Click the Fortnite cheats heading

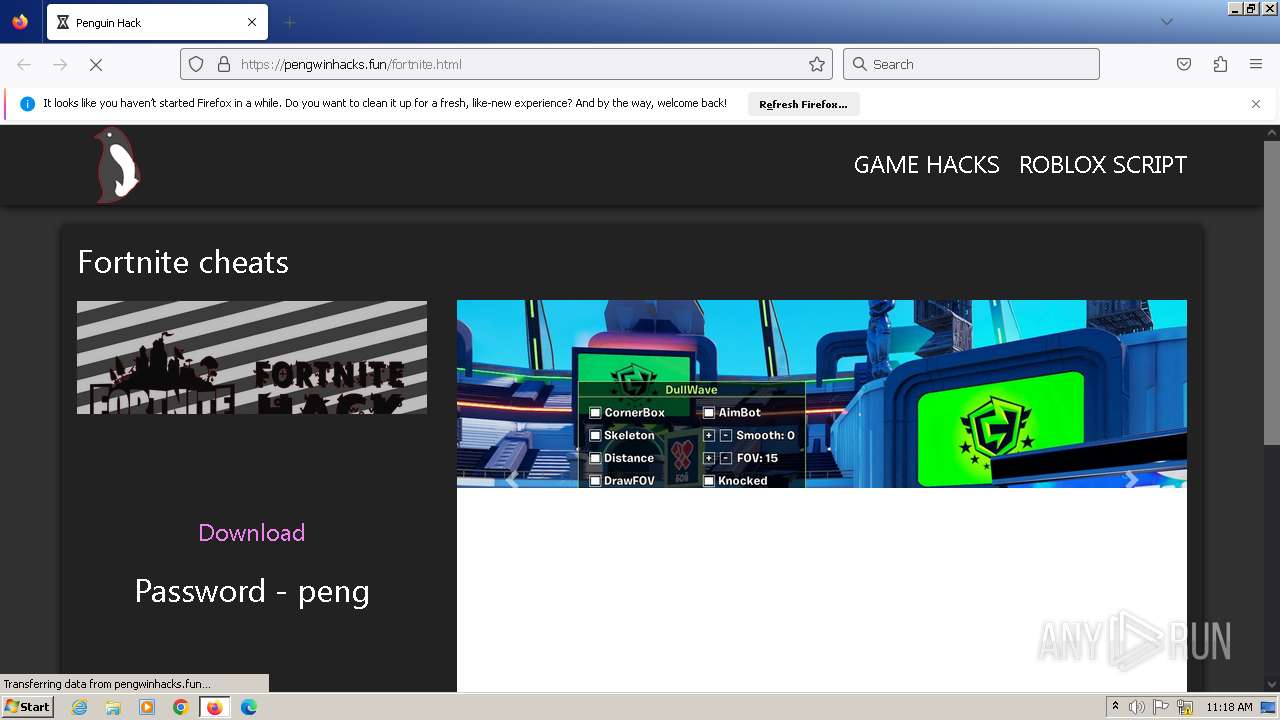coord(183,262)
